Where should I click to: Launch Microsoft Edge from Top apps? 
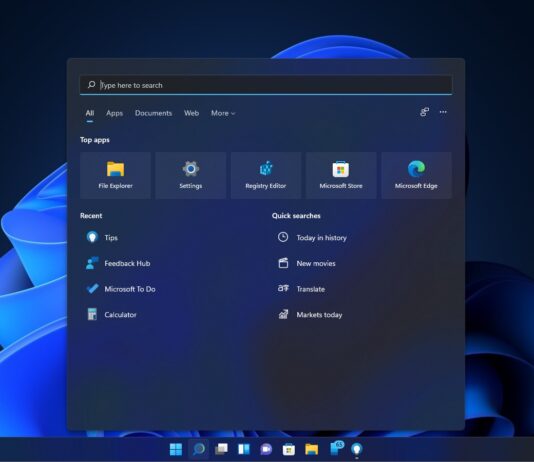[416, 175]
